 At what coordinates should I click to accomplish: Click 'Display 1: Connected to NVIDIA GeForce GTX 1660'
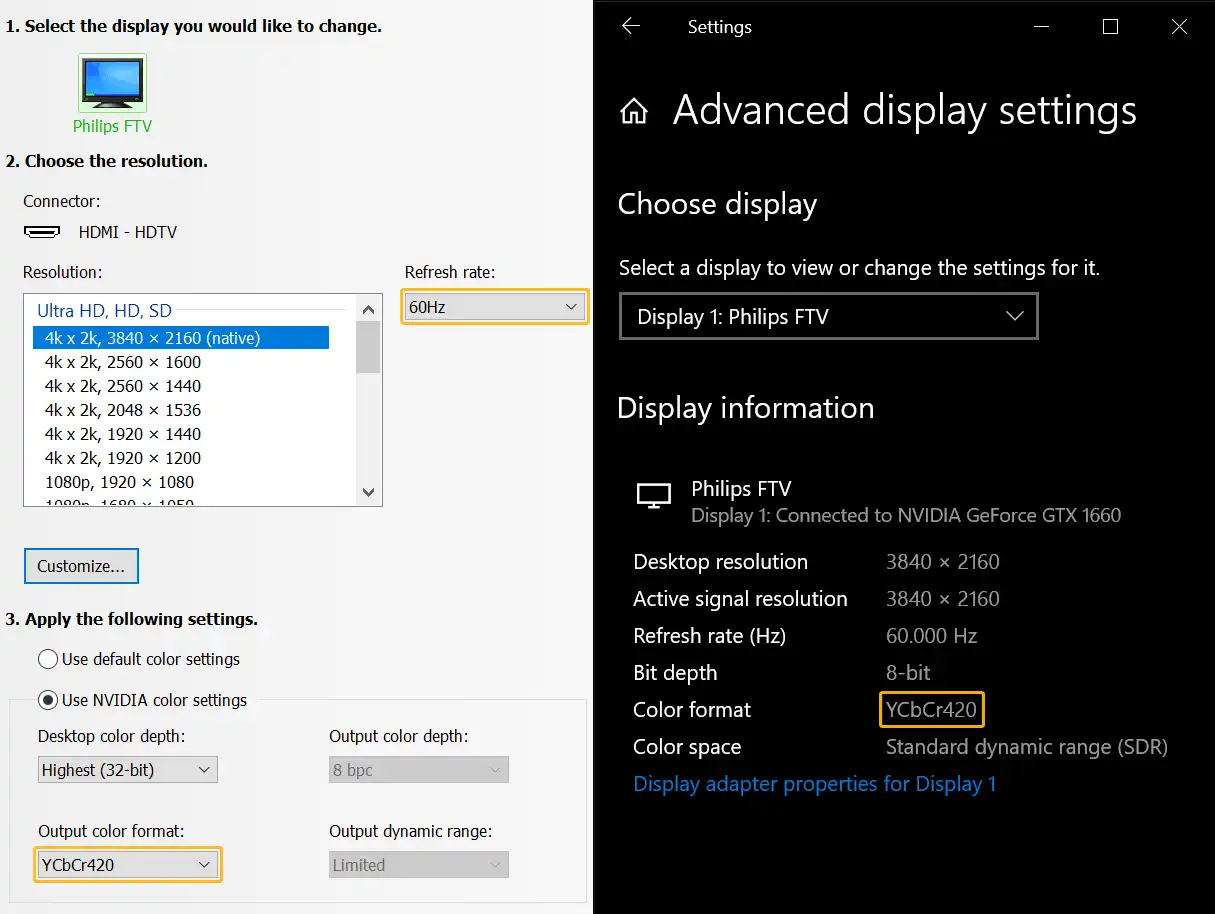tap(906, 515)
